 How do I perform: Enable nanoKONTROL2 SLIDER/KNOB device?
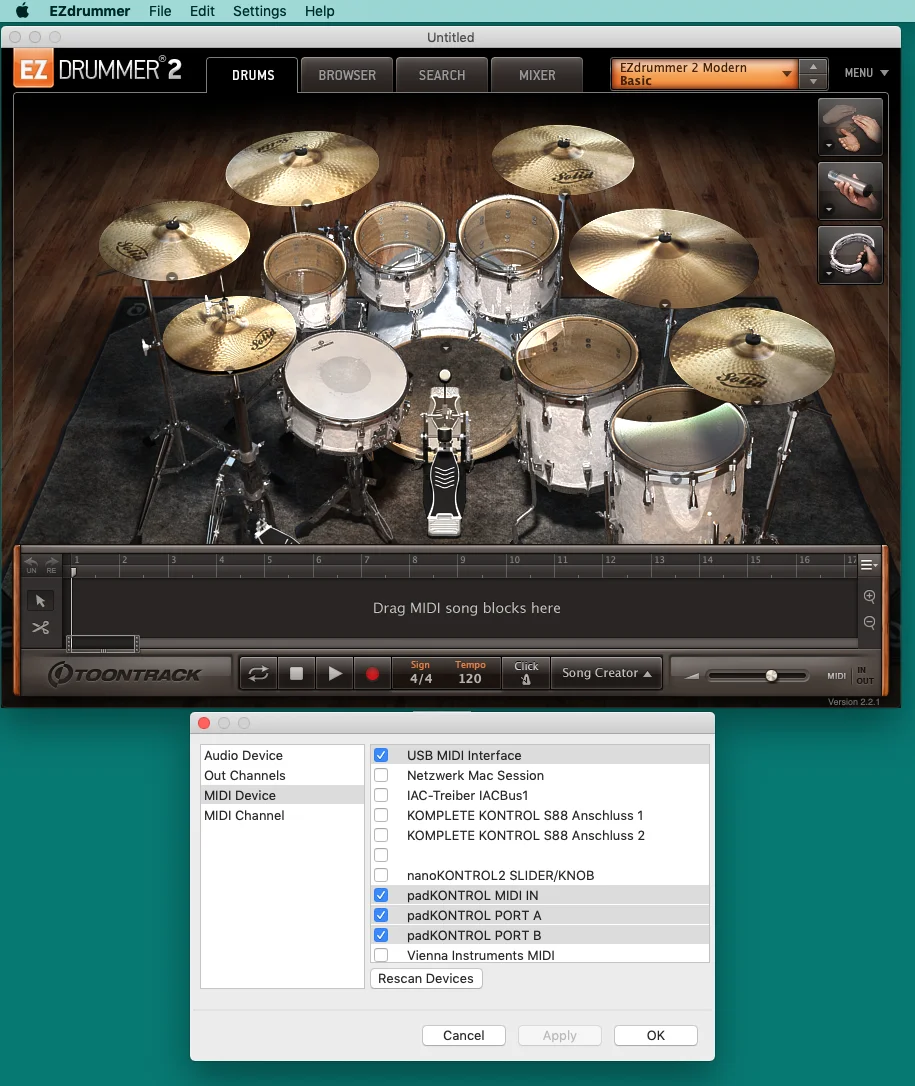point(381,875)
